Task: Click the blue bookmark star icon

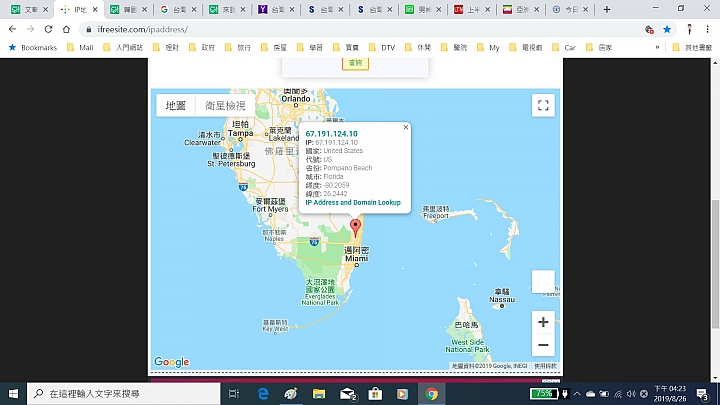Action: (667, 29)
